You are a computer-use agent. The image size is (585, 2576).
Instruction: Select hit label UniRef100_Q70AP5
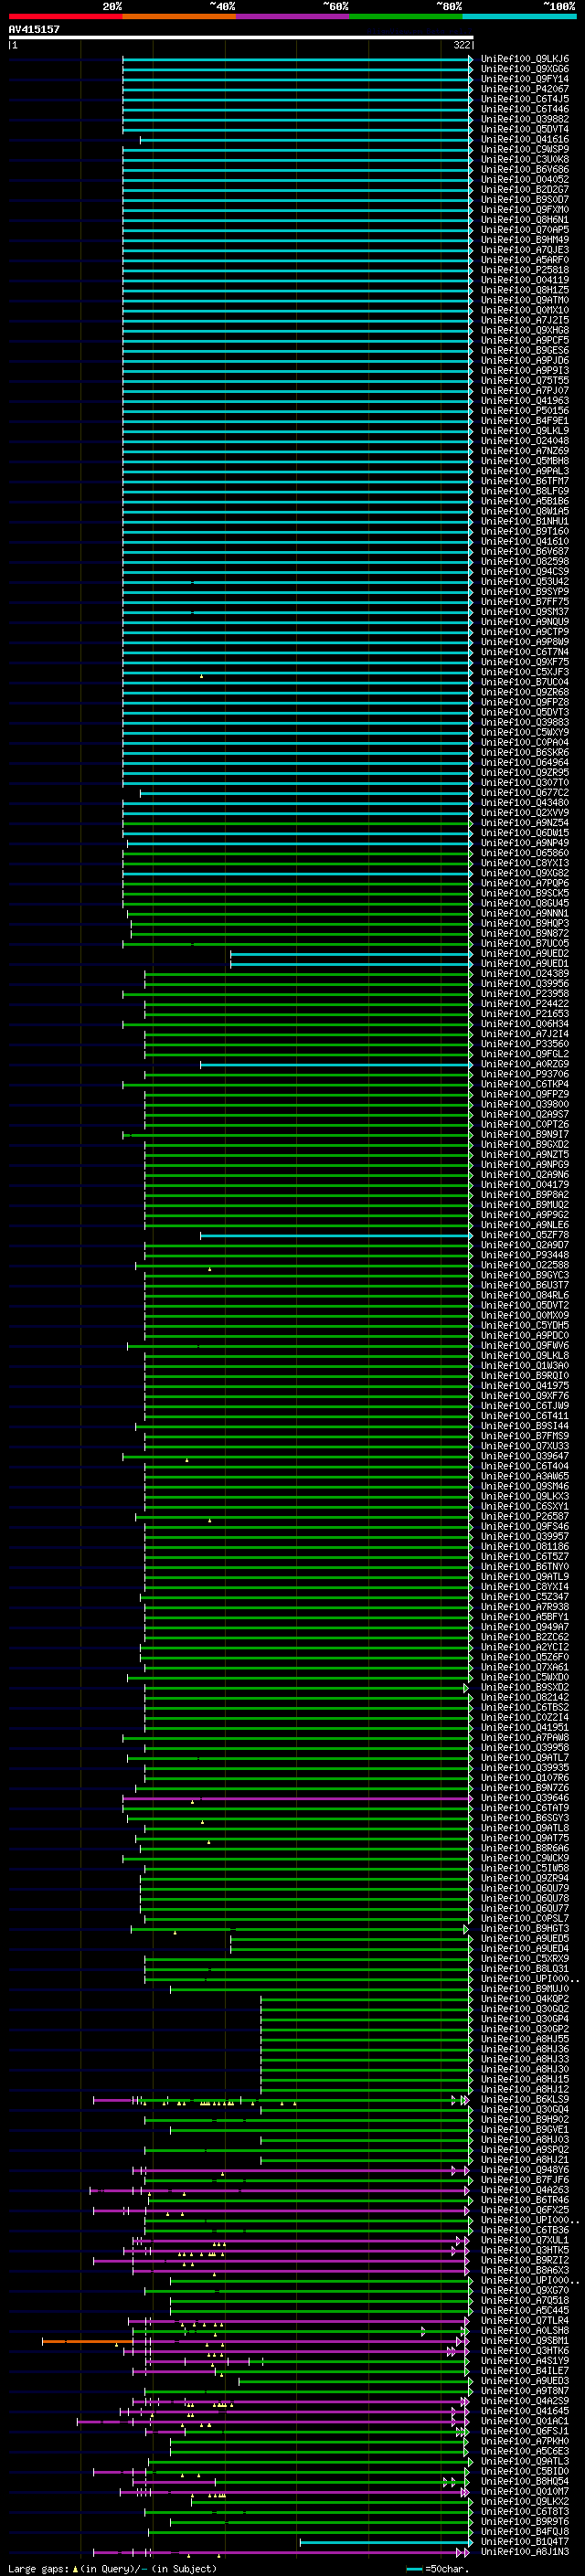click(x=525, y=229)
